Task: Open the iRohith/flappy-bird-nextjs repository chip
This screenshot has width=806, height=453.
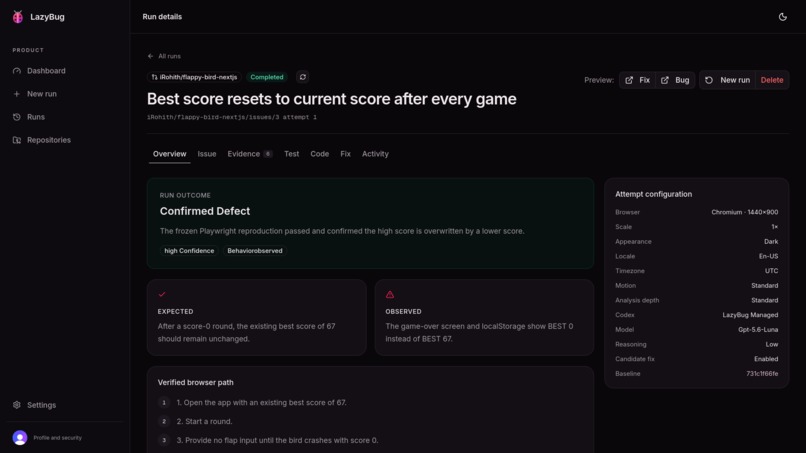Action: tap(194, 77)
